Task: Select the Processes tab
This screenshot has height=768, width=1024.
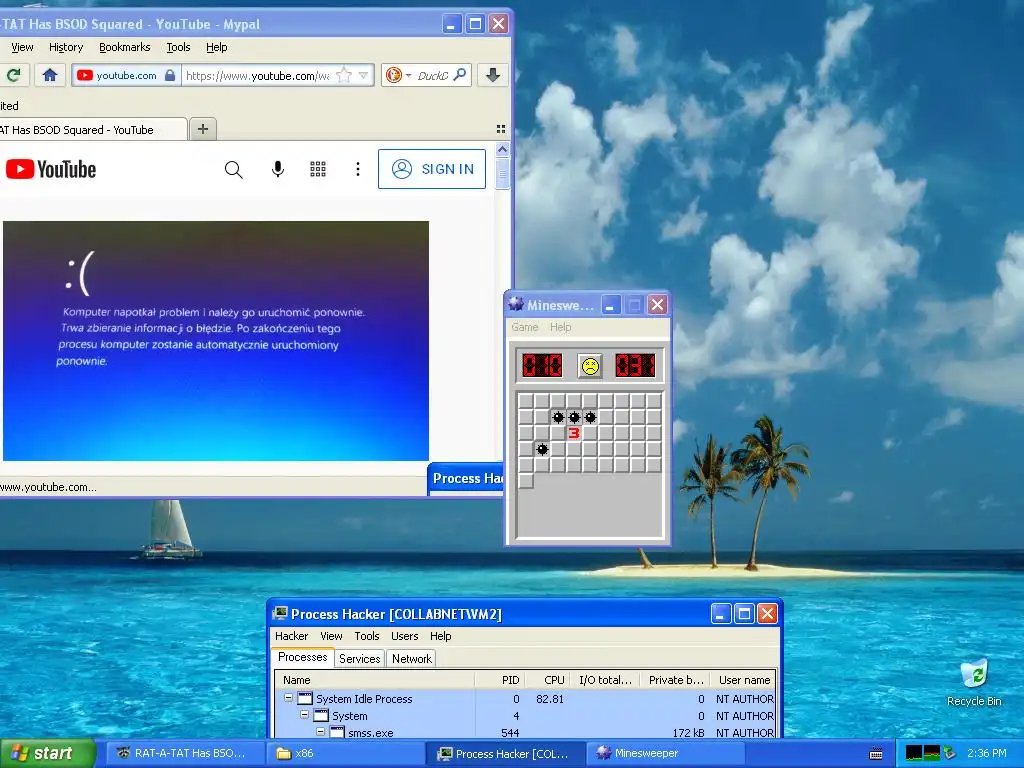Action: (x=302, y=657)
